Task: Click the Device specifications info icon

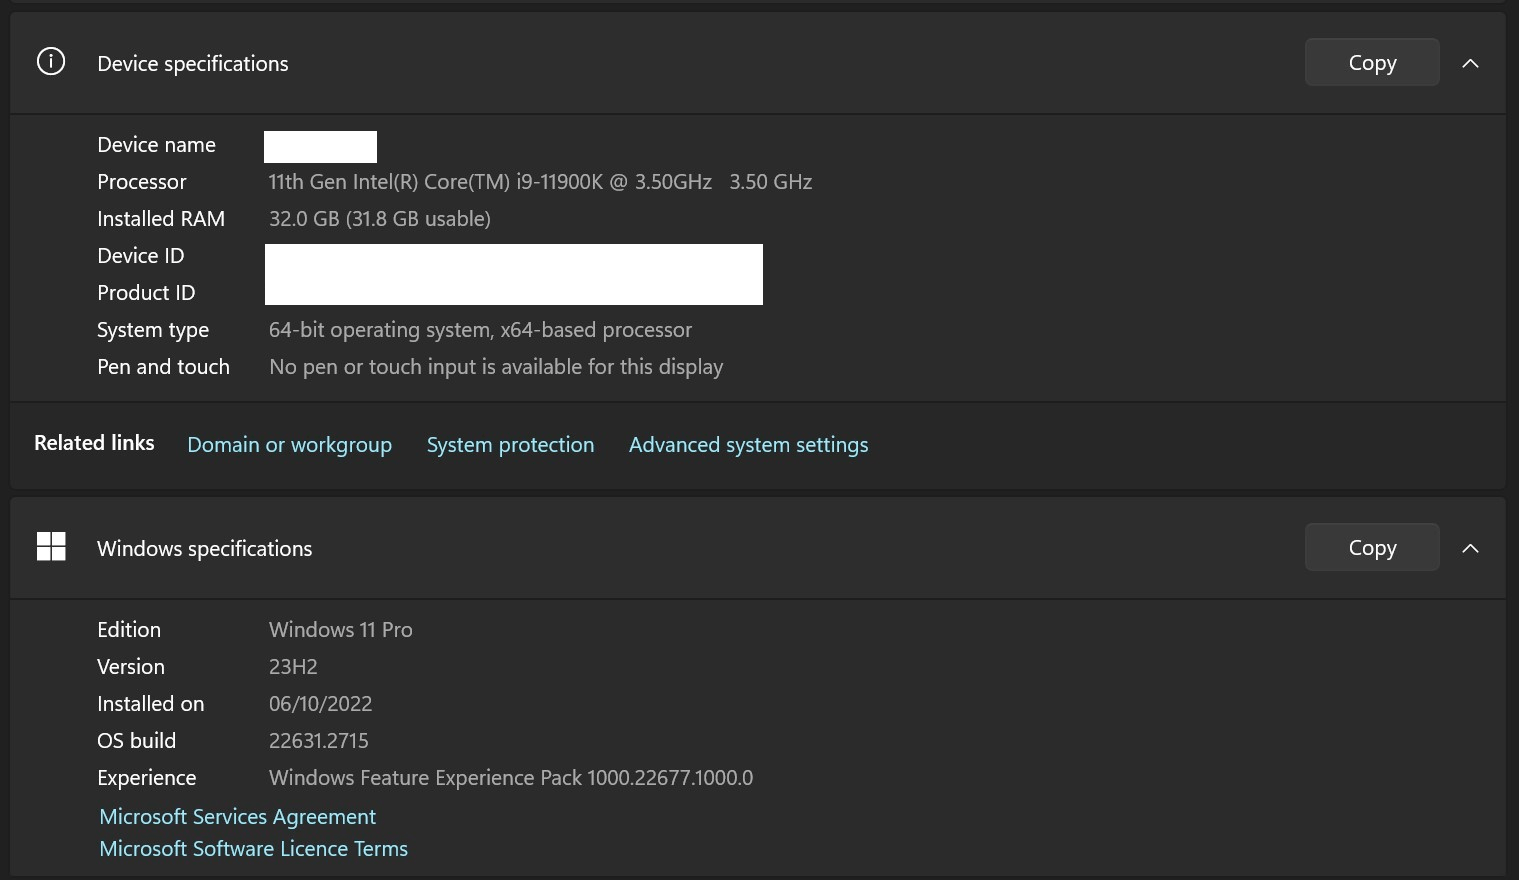Action: (x=51, y=62)
